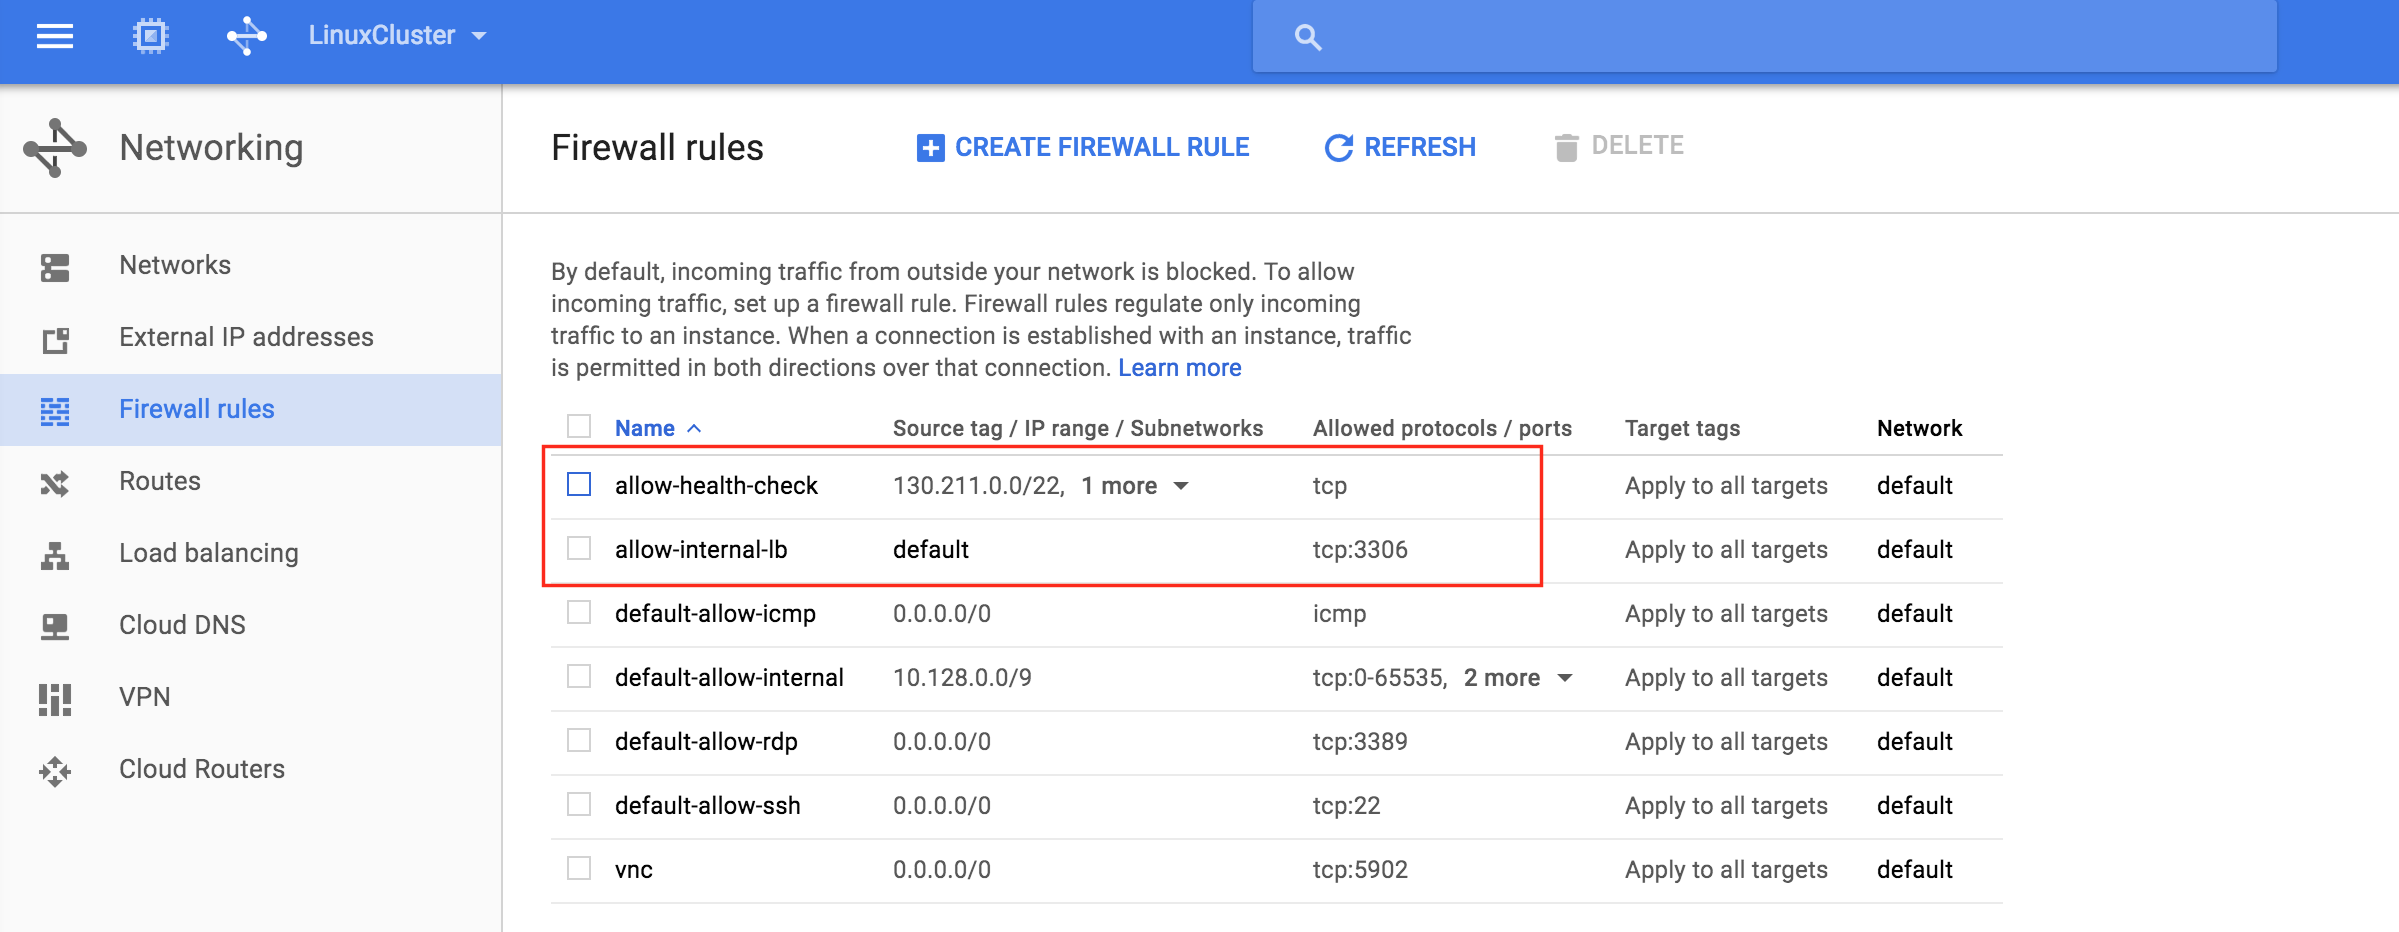2399x932 pixels.
Task: Click the 10.128.0.0/9 source range
Action: pyautogui.click(x=962, y=678)
